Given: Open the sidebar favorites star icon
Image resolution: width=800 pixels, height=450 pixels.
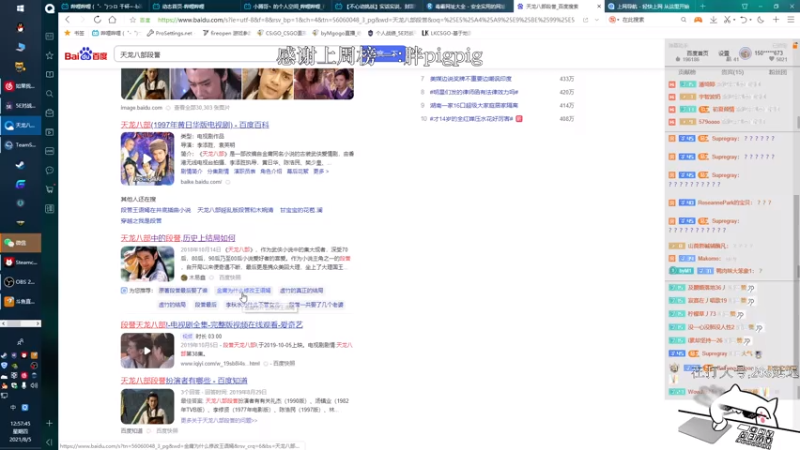Looking at the screenshot, I should click(x=49, y=55).
